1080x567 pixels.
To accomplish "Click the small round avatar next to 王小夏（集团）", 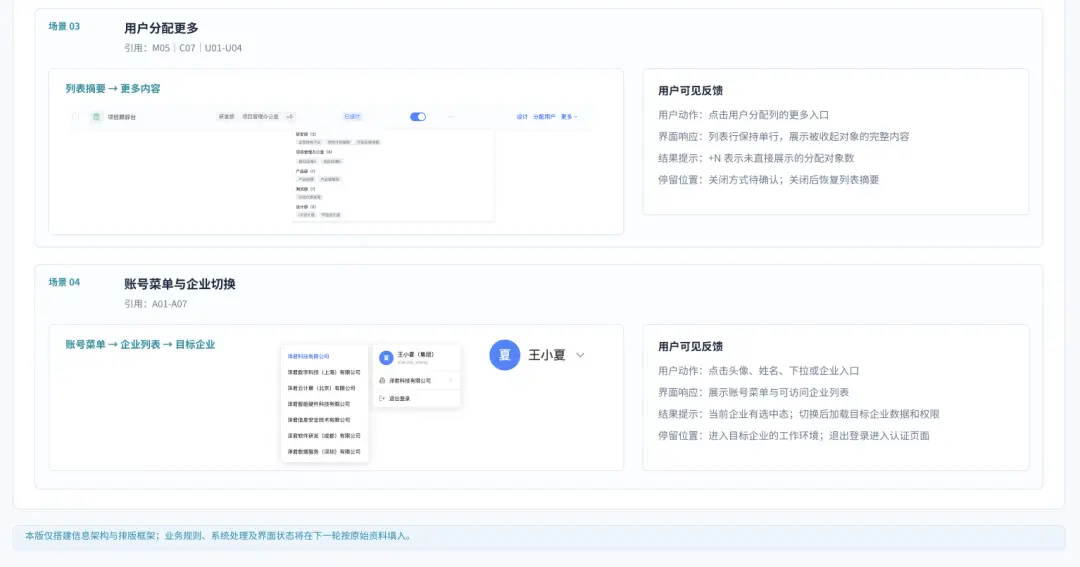I will [x=386, y=358].
